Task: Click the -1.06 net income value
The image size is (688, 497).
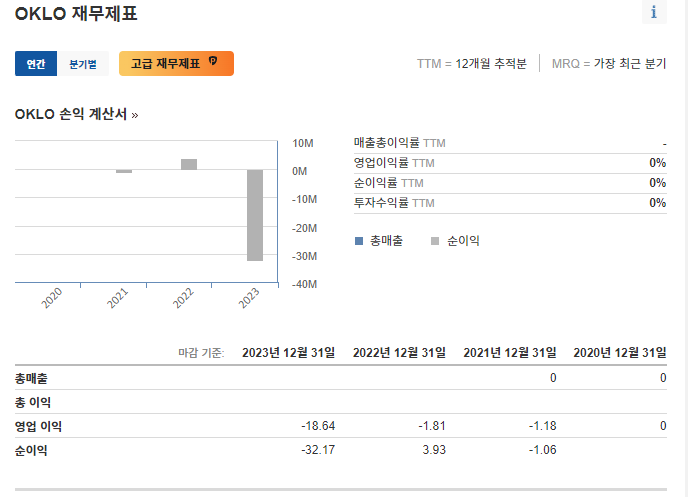Action: coord(542,450)
